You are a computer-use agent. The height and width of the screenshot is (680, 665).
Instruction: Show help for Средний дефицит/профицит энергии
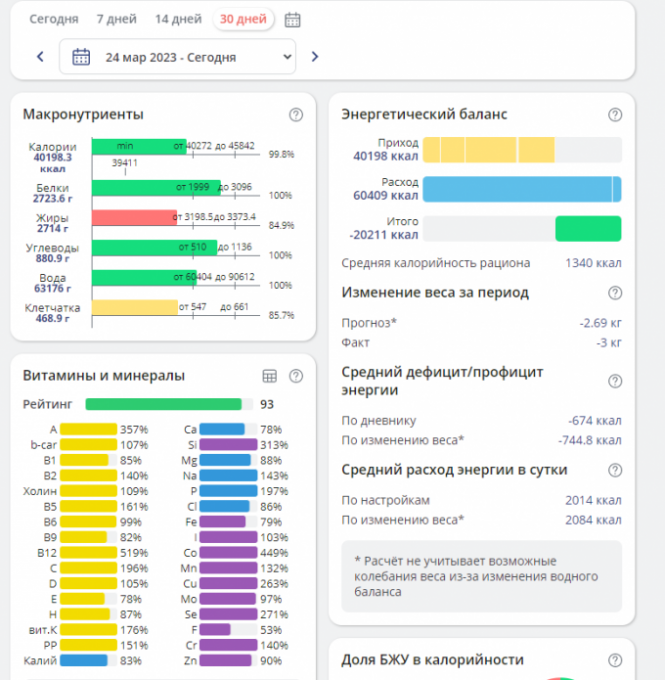click(615, 381)
